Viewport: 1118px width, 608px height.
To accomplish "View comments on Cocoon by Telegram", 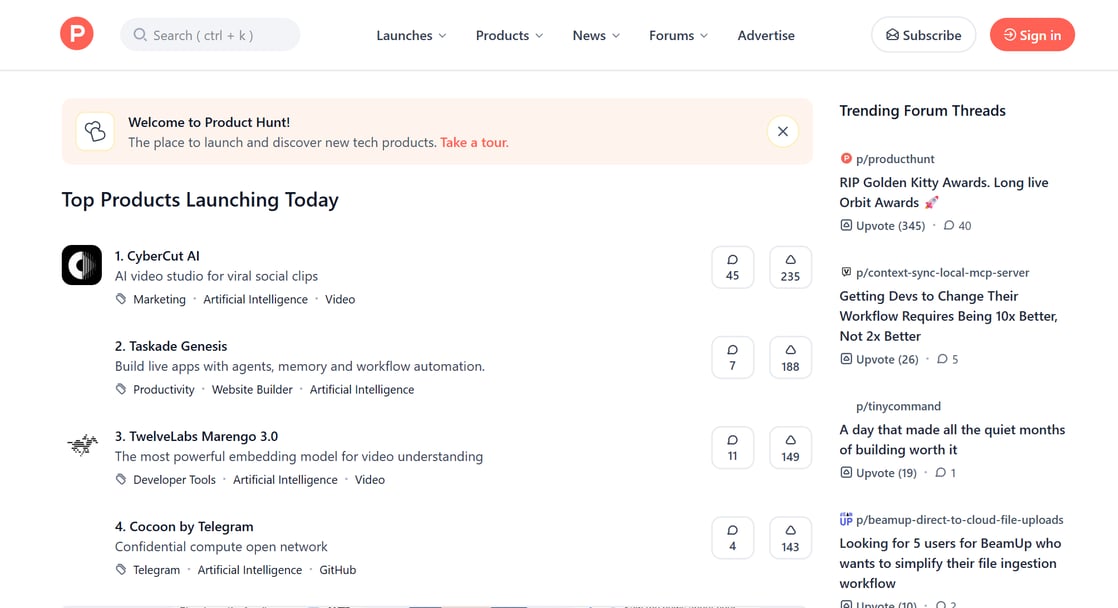I will (732, 537).
